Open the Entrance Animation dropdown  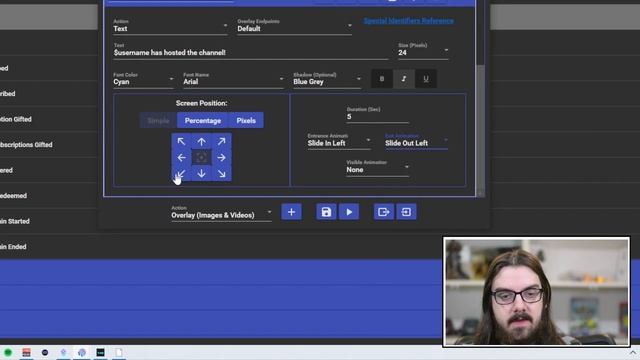click(339, 141)
